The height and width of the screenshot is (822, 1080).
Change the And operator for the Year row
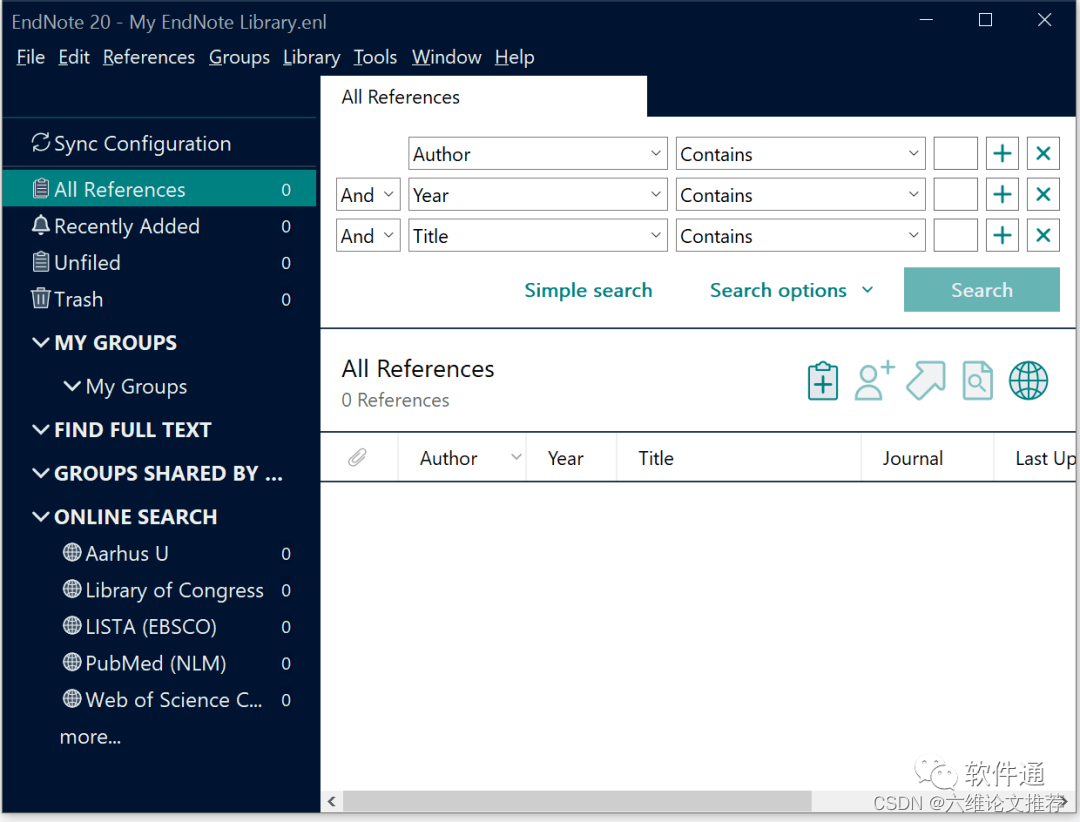click(x=368, y=194)
